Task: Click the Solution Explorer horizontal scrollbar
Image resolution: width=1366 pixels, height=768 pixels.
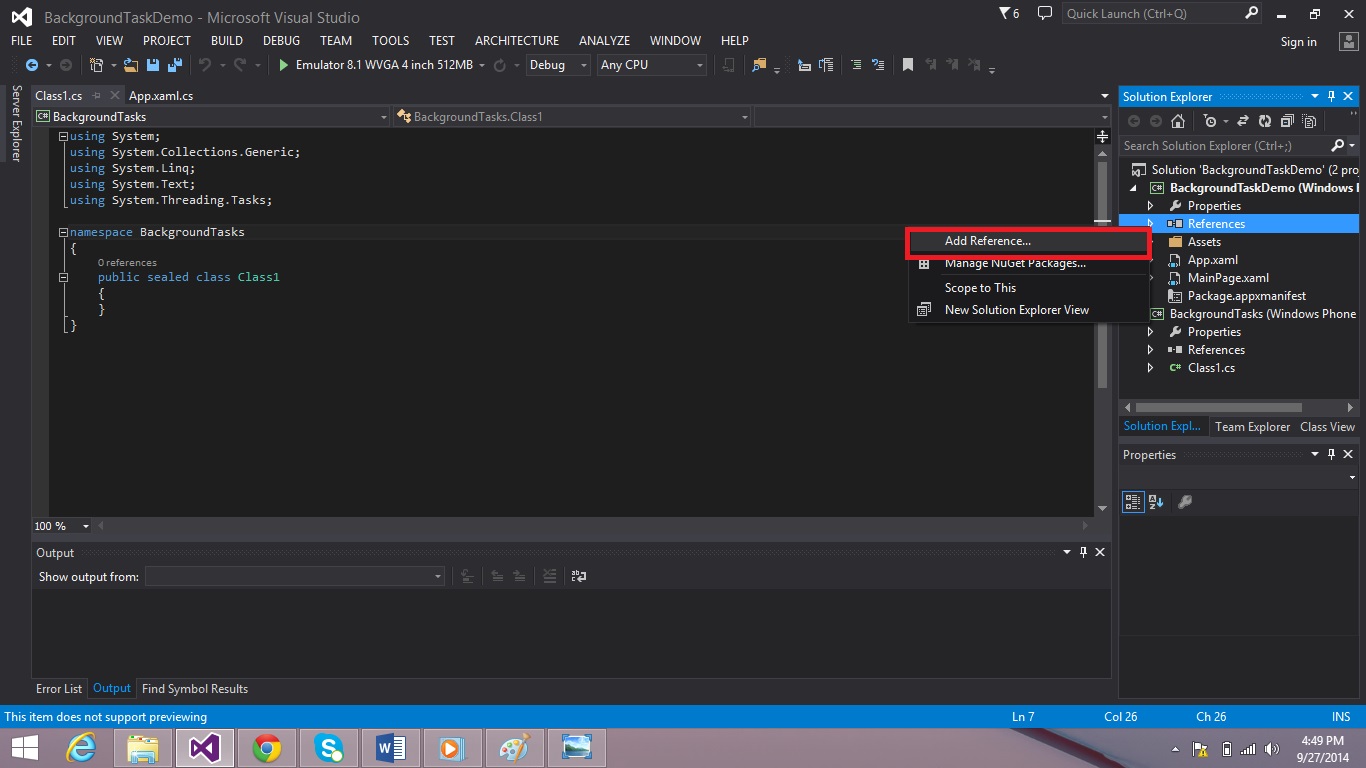Action: [x=1218, y=408]
